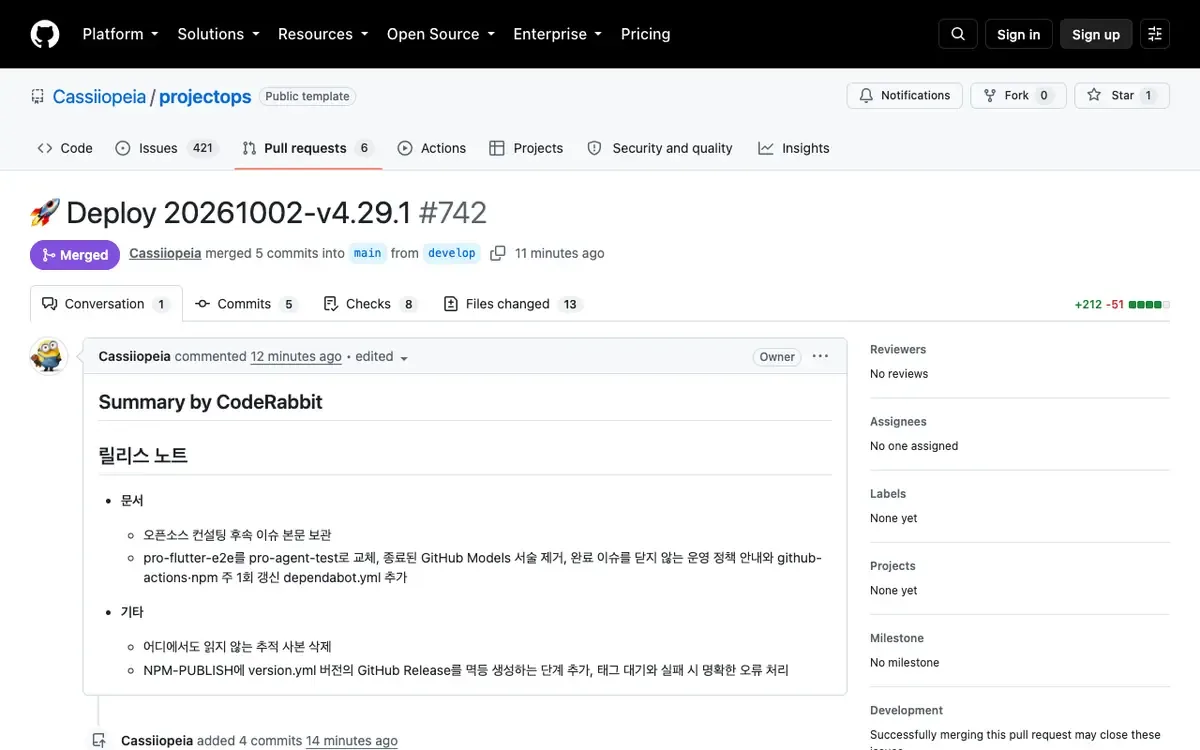Viewport: 1200px width, 750px height.
Task: Click the repository template icon
Action: [38, 97]
